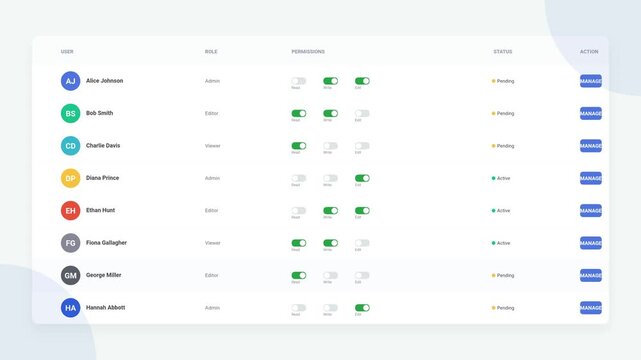Open Manage for Alice Johnson
Viewport: 641px width, 360px height.
591,81
